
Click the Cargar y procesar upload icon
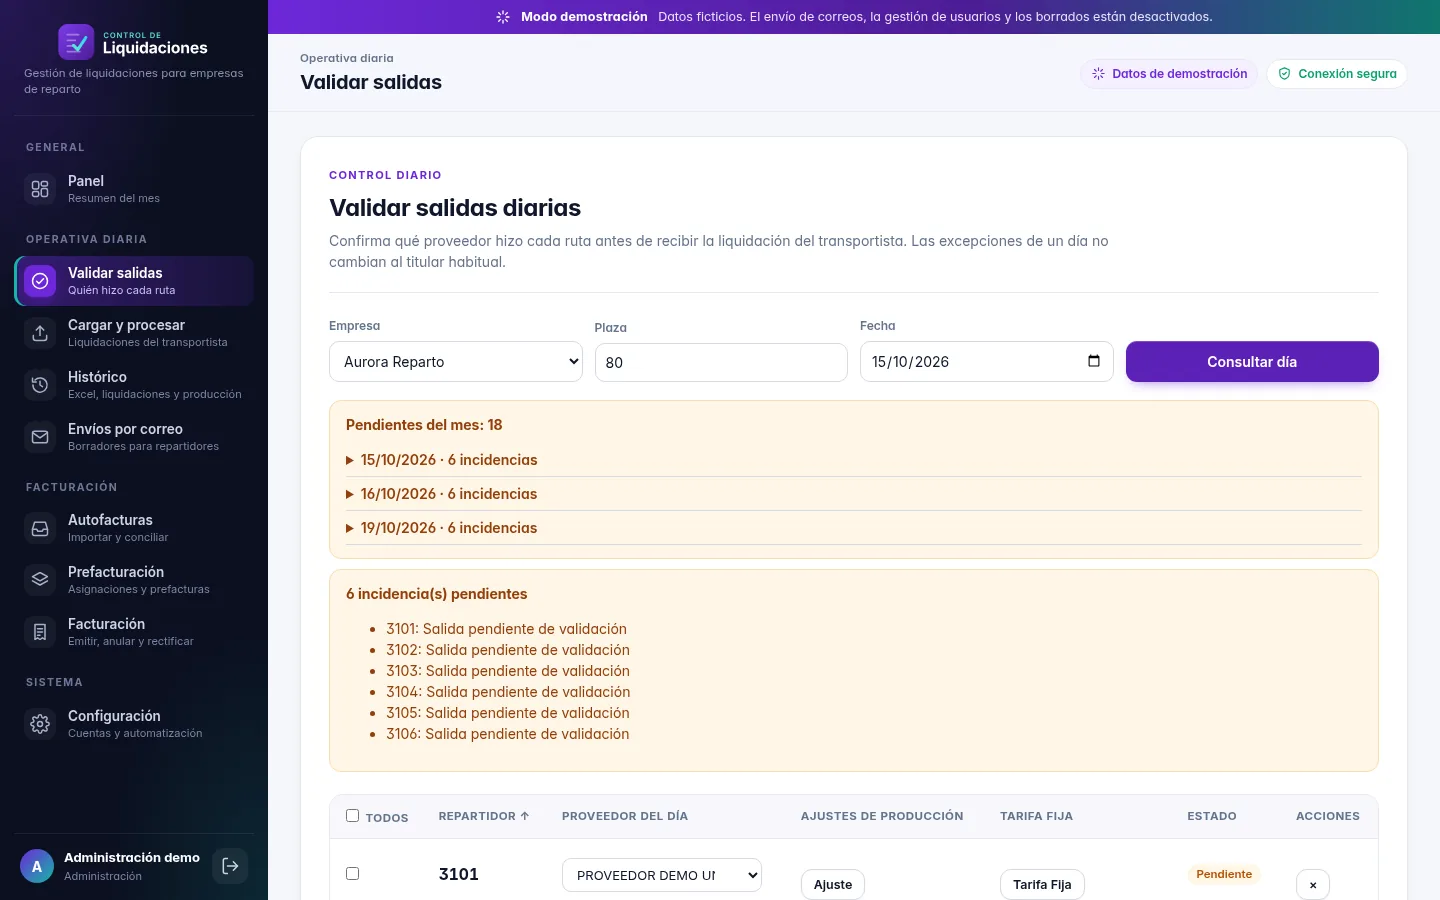tap(40, 333)
